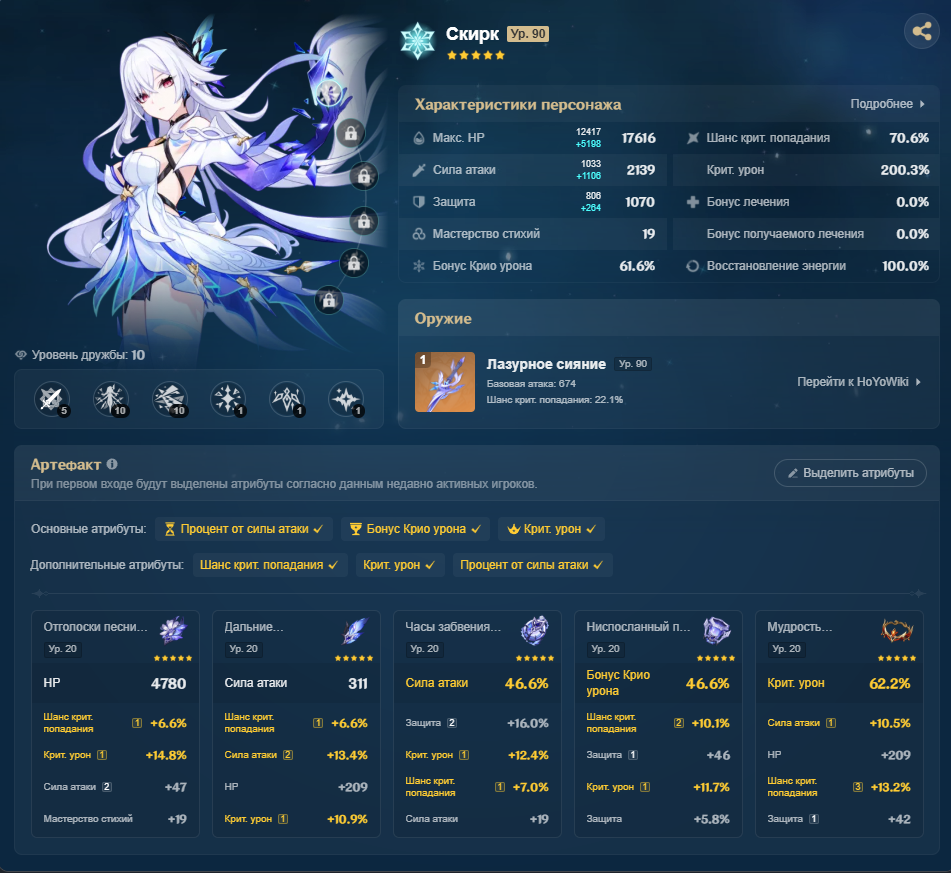Select the unlocked first constellation node
The width and height of the screenshot is (951, 873).
(x=329, y=93)
